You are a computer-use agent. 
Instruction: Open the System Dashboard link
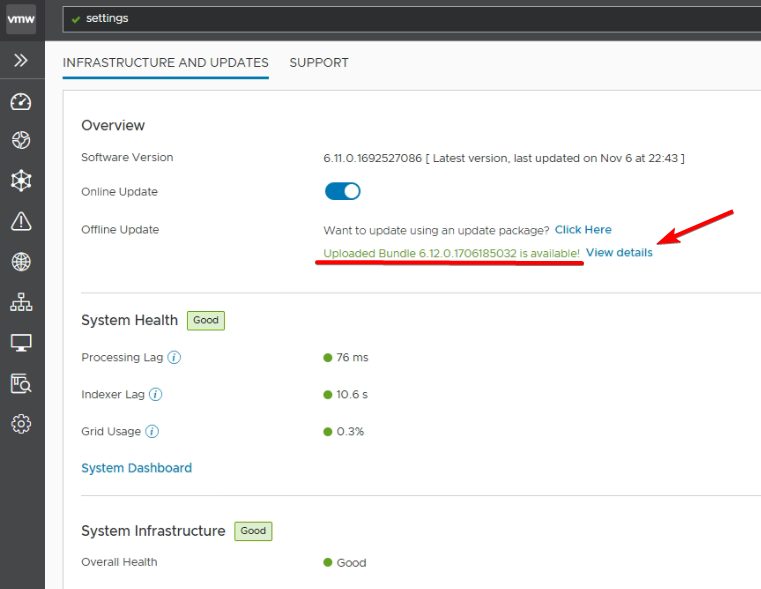pyautogui.click(x=136, y=468)
